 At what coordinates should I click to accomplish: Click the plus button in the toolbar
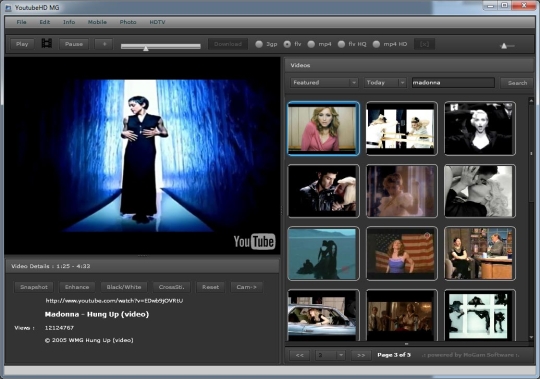pos(104,44)
